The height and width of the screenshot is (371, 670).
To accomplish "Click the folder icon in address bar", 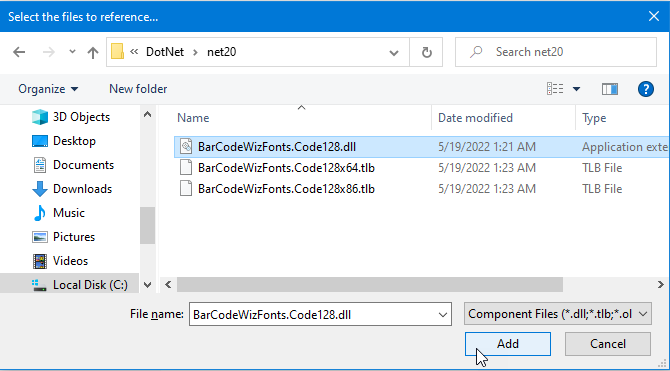I will 118,52.
